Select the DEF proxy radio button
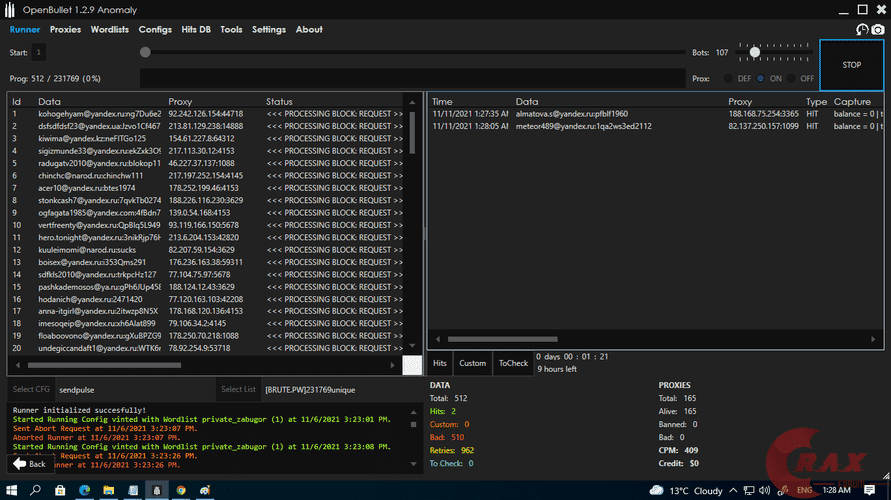This screenshot has height=500, width=891. coord(731,78)
